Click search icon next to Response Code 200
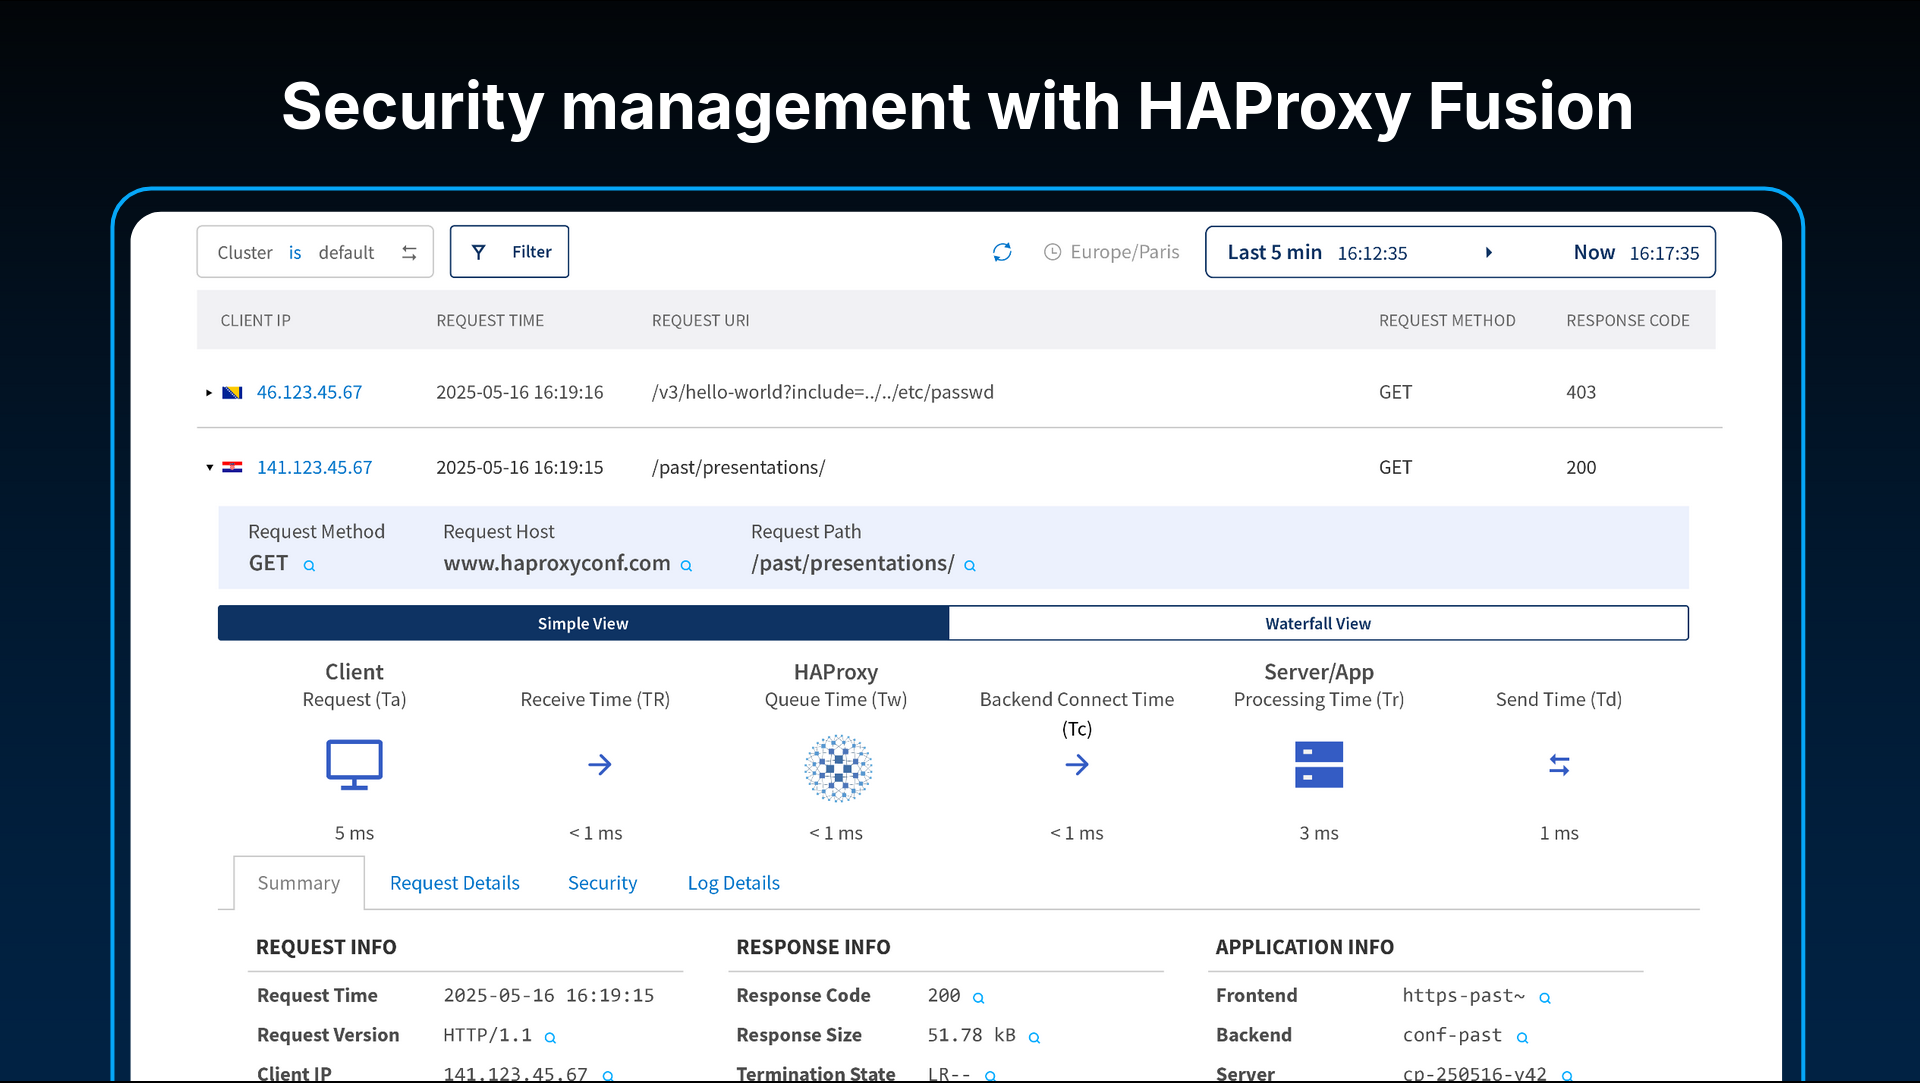Screen dimensions: 1920x1083 pyautogui.click(x=979, y=998)
